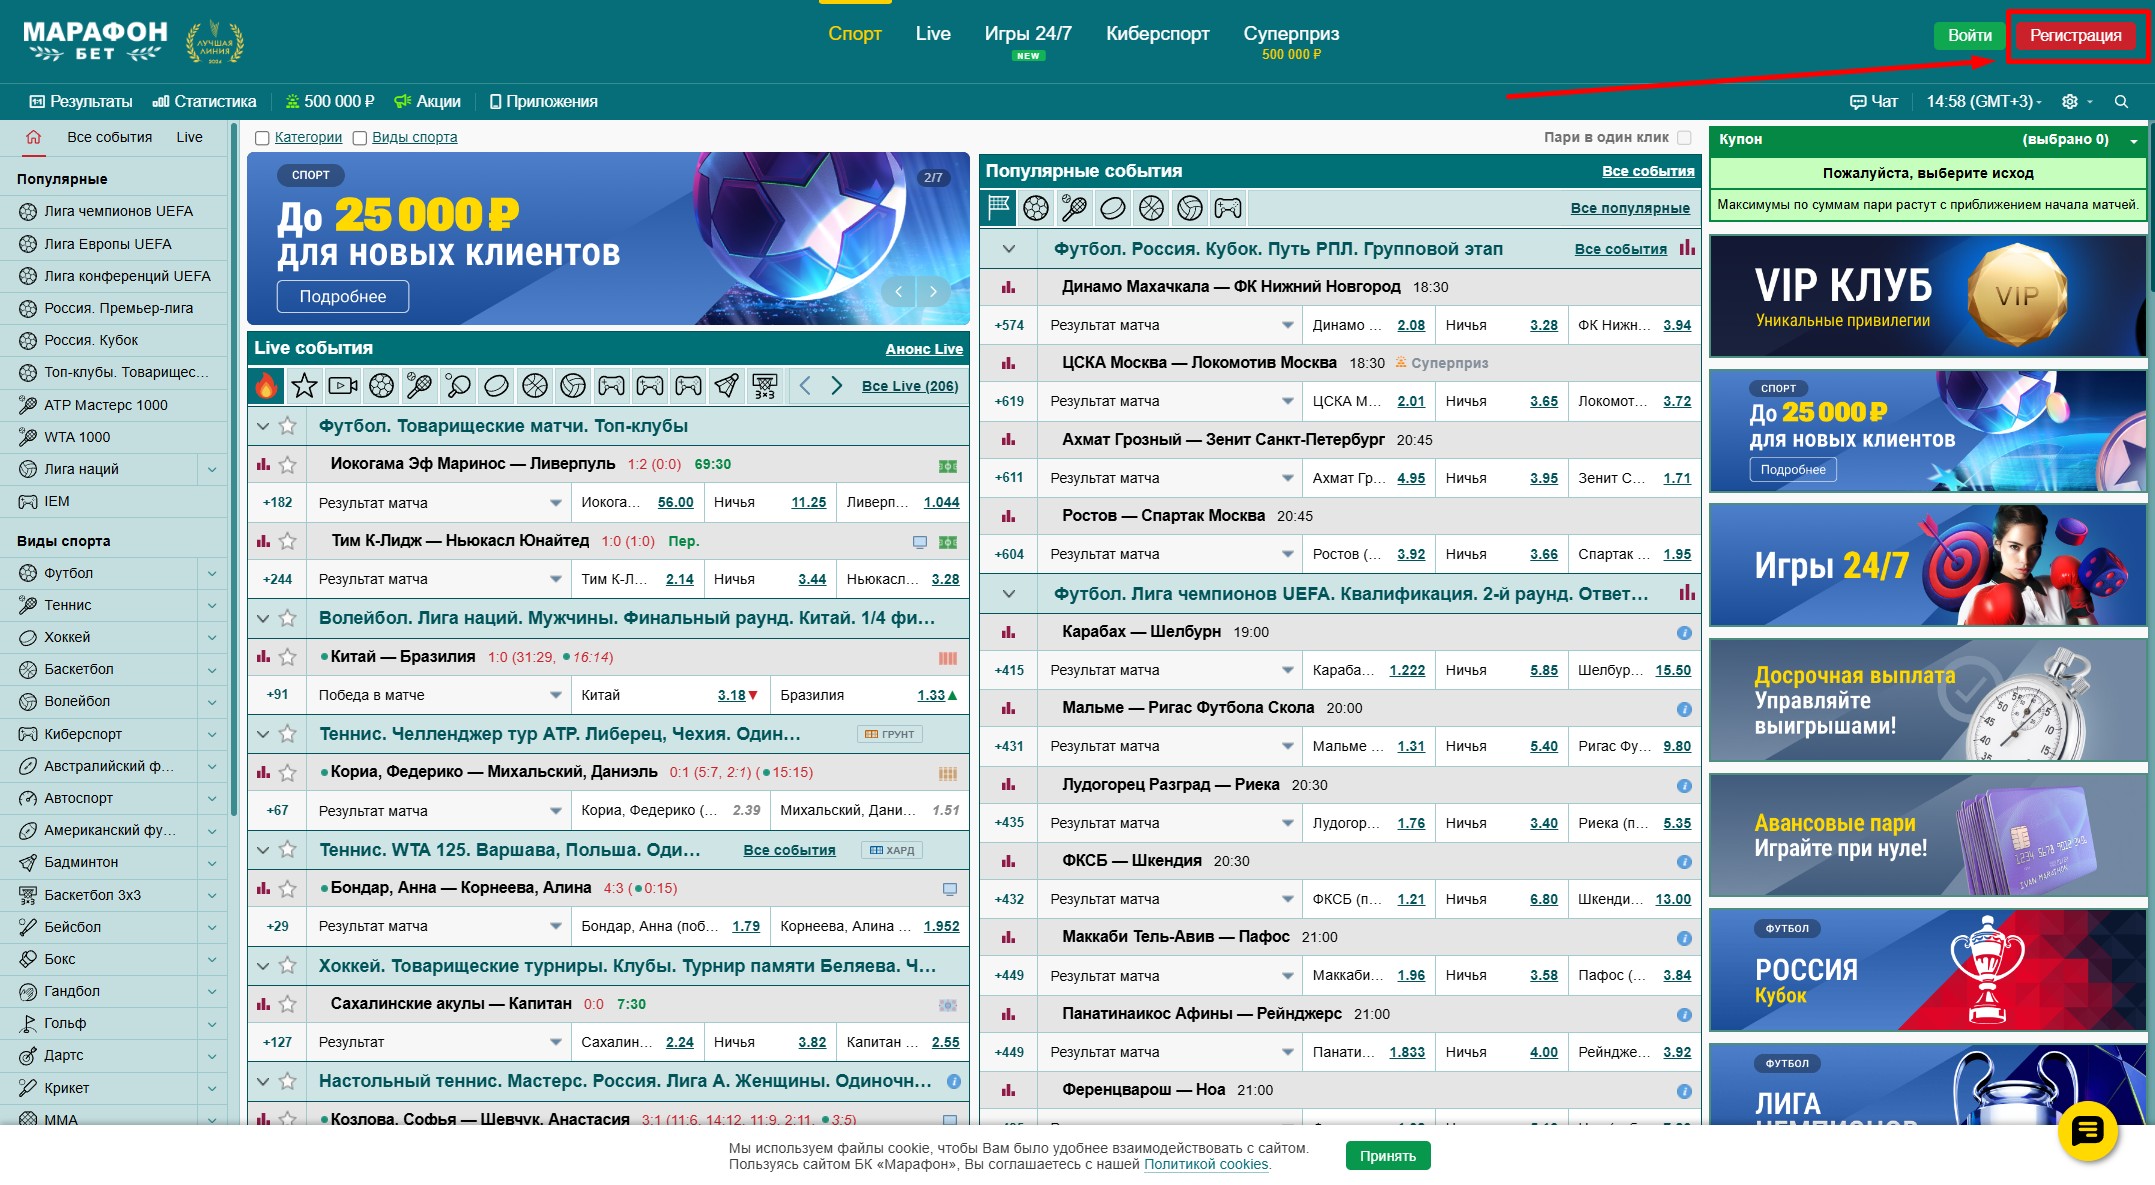2155x1185 pixels.
Task: Add Иокогама Эф Маринос match to favorites
Action: 288,464
